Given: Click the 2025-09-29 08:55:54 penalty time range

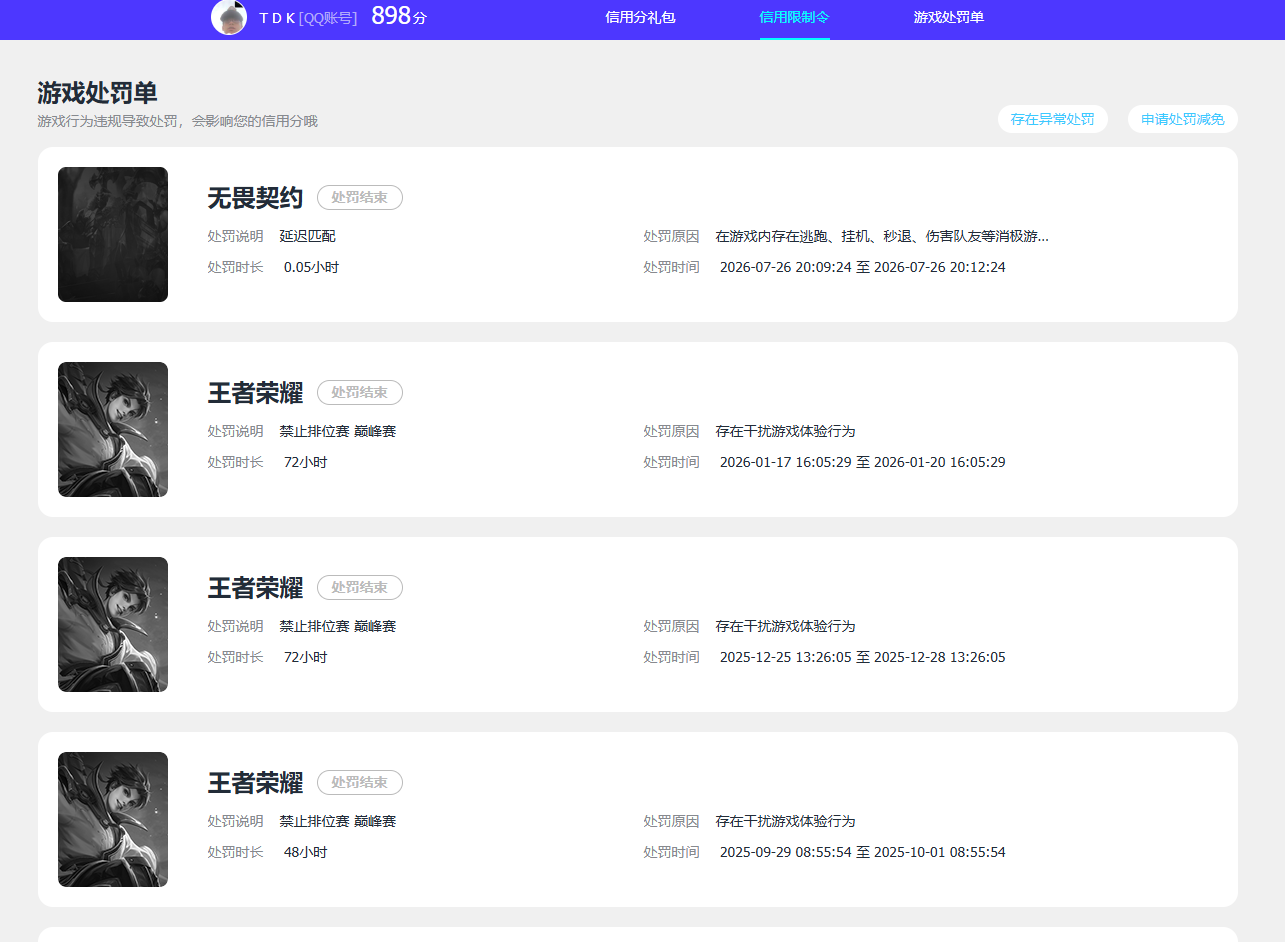Looking at the screenshot, I should coord(863,852).
